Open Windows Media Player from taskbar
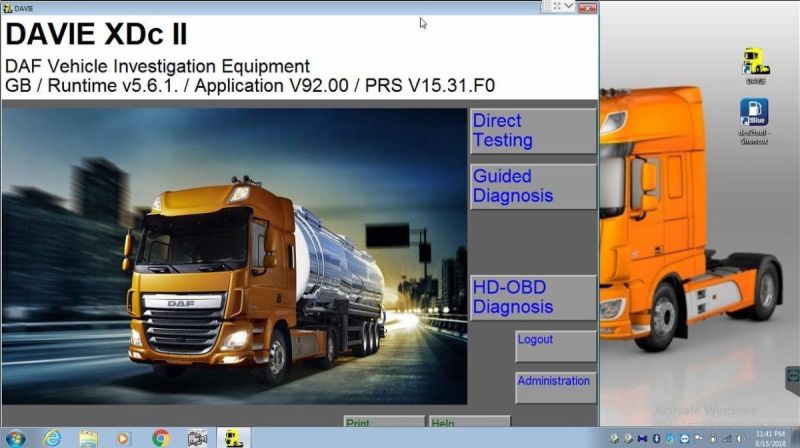The height and width of the screenshot is (448, 800). (123, 438)
